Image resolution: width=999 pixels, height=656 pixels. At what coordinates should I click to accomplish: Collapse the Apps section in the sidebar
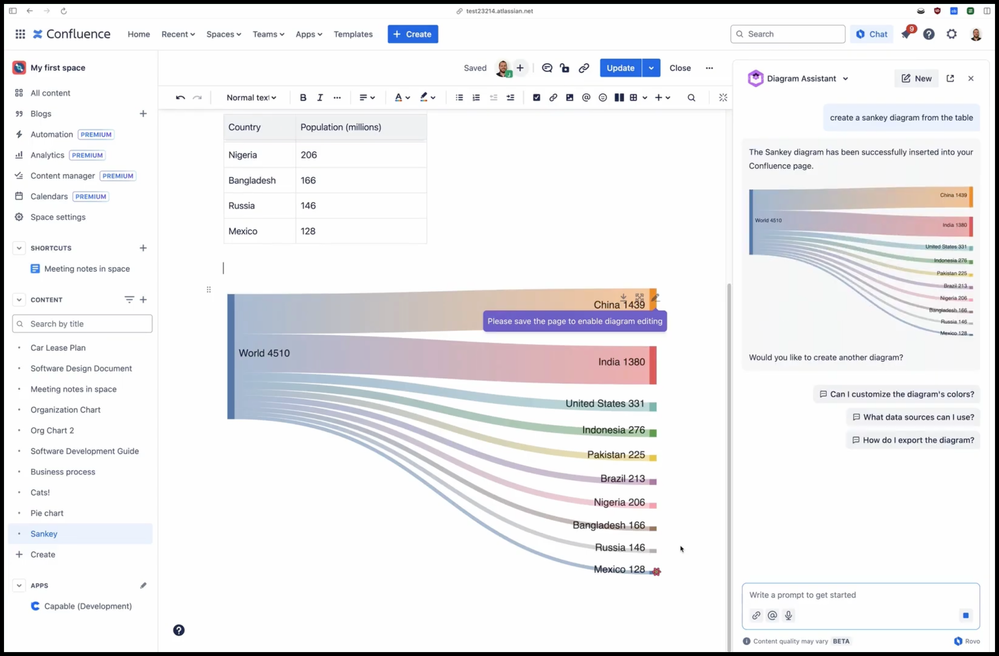tap(19, 585)
